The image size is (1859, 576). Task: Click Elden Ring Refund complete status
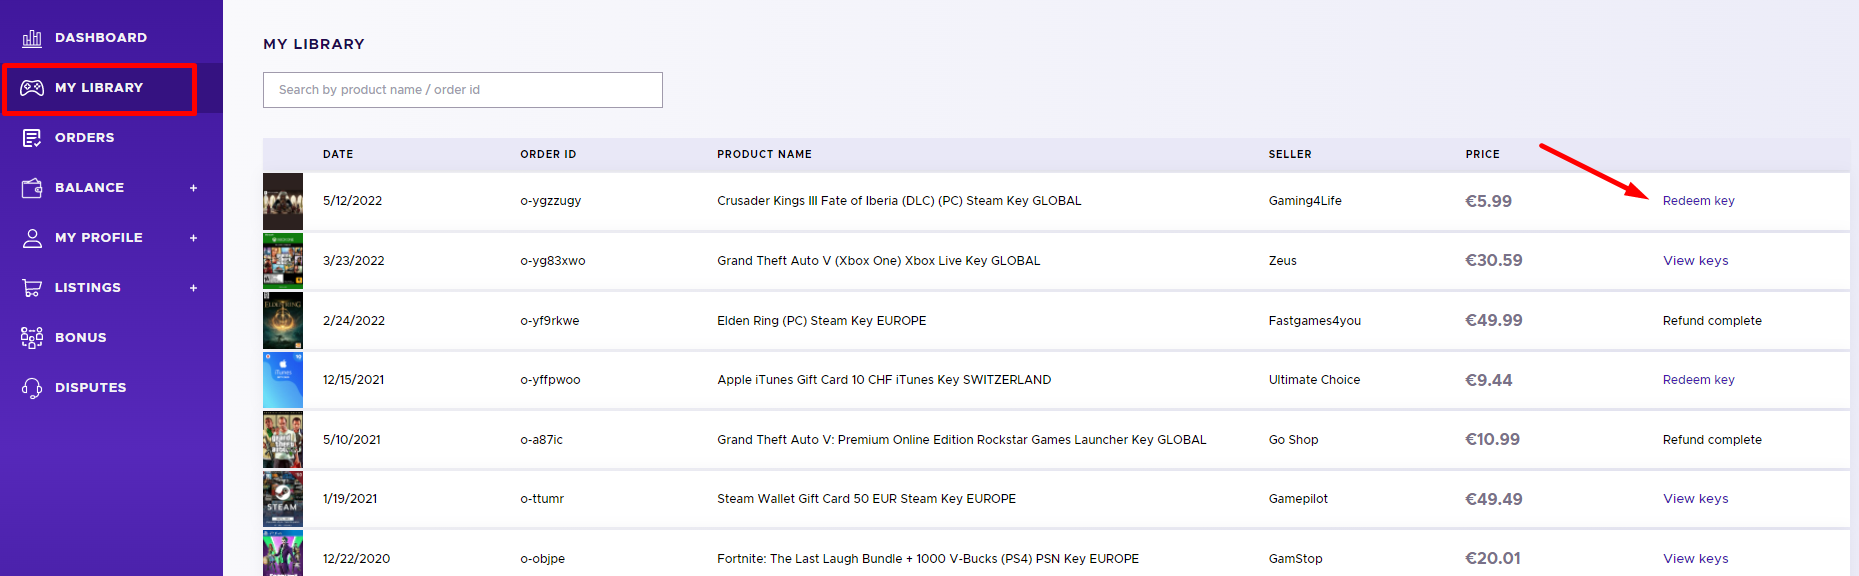point(1712,321)
